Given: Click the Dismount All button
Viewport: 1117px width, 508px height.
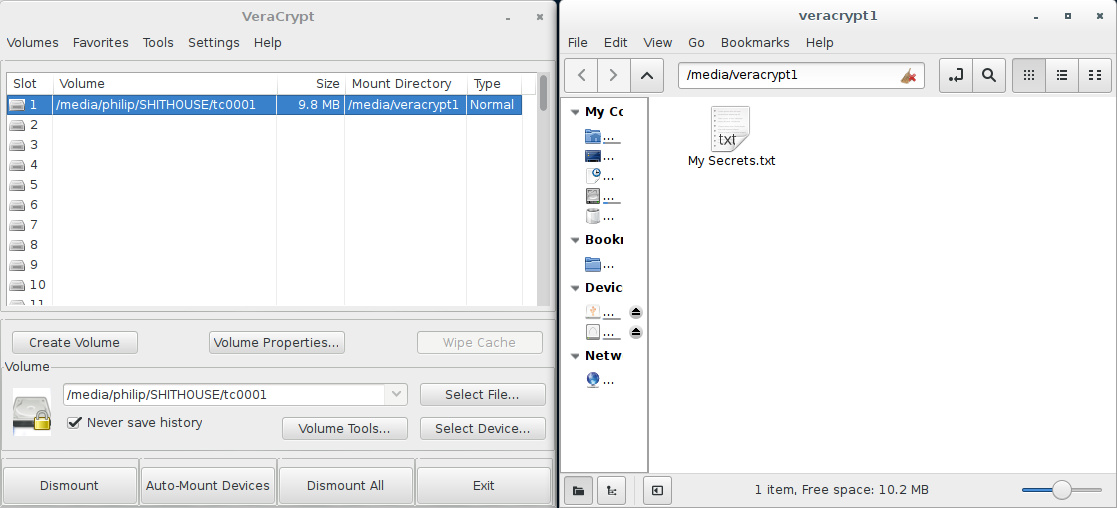Looking at the screenshot, I should coord(346,485).
